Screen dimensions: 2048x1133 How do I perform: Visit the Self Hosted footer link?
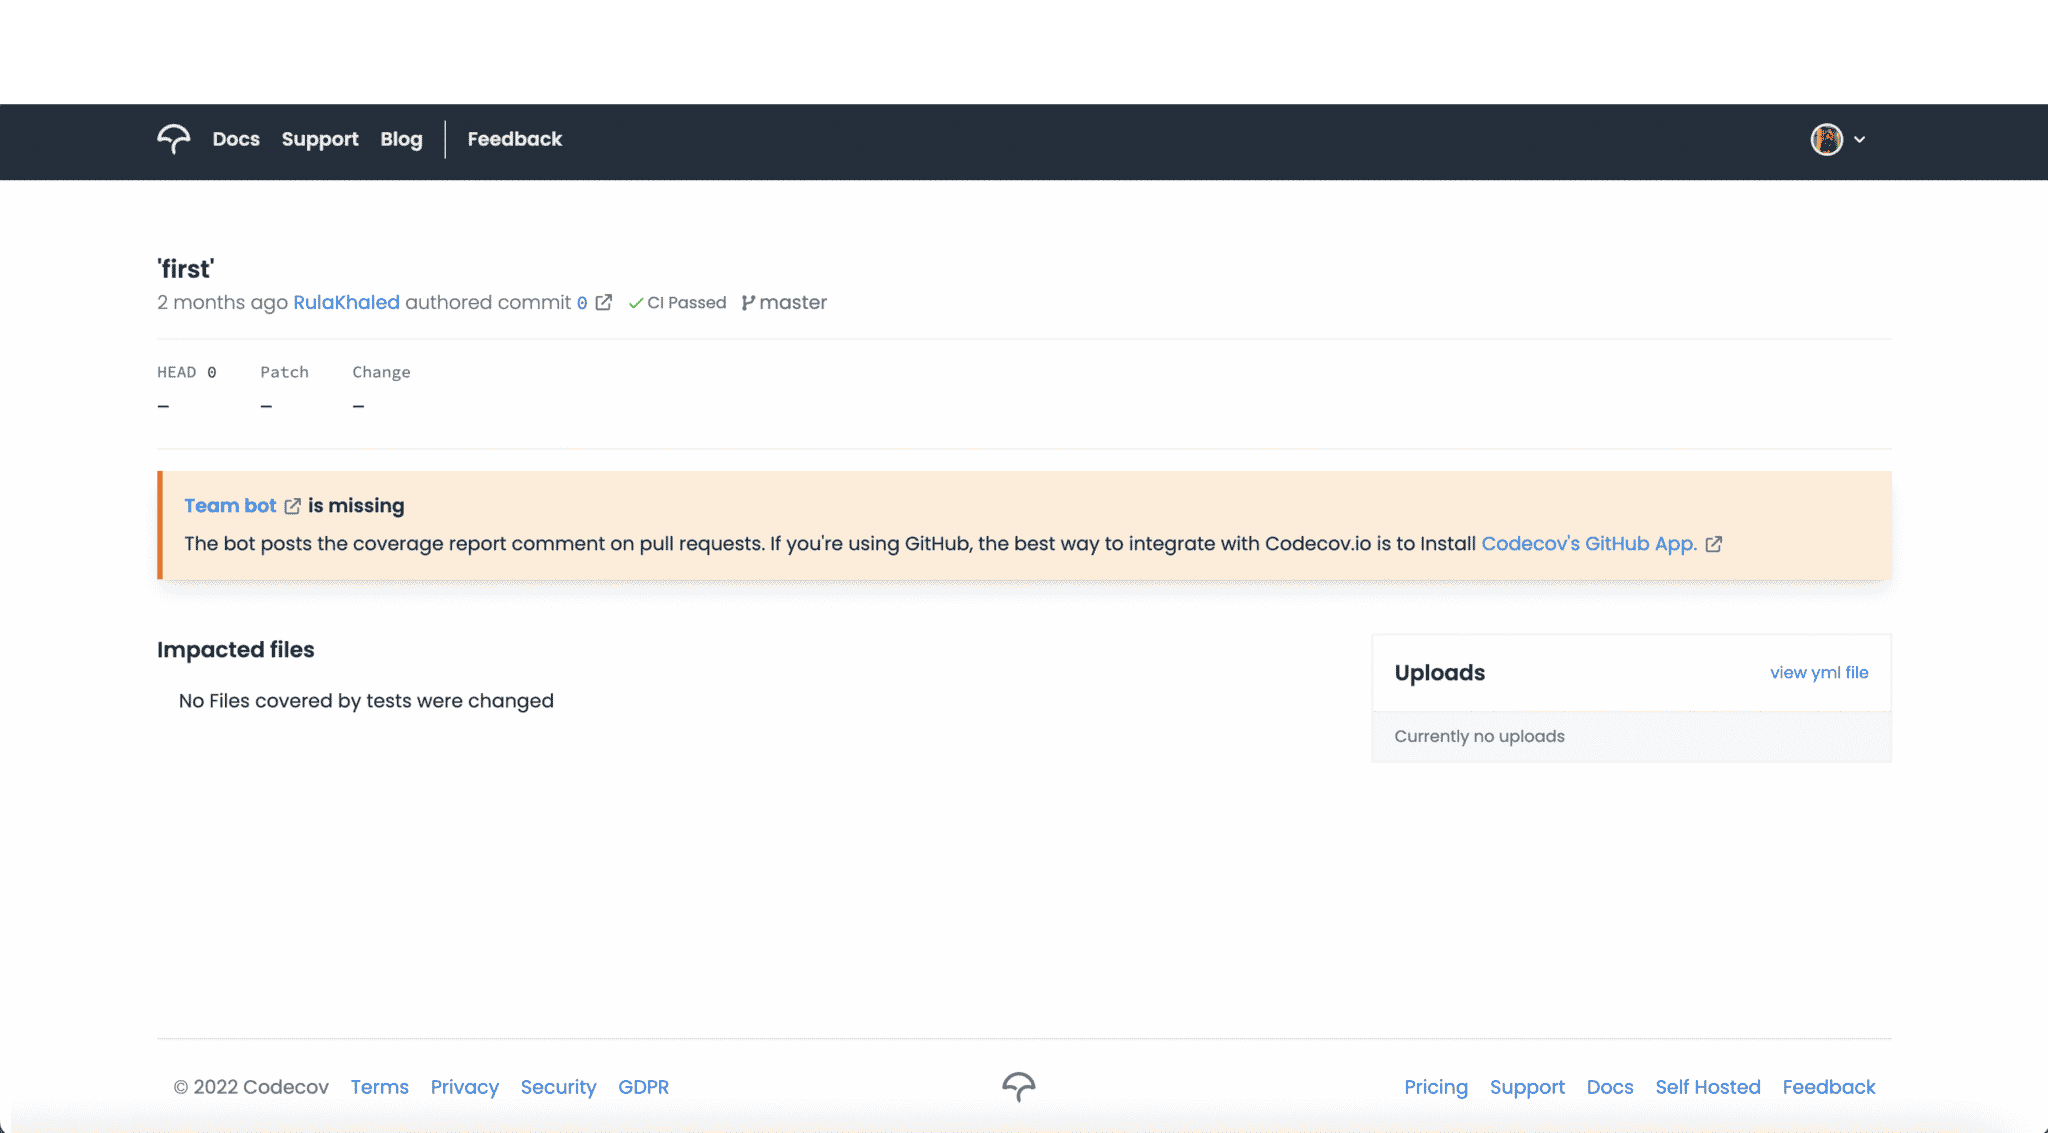[1707, 1087]
